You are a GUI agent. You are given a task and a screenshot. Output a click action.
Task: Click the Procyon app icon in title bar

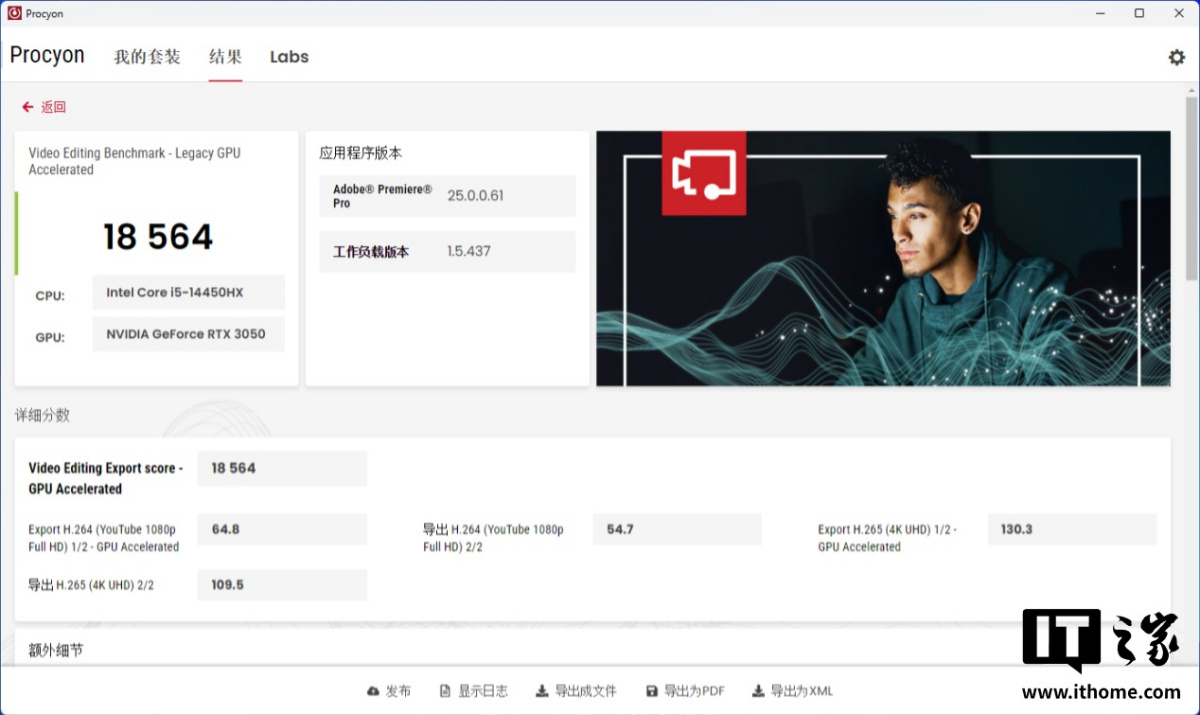14,13
